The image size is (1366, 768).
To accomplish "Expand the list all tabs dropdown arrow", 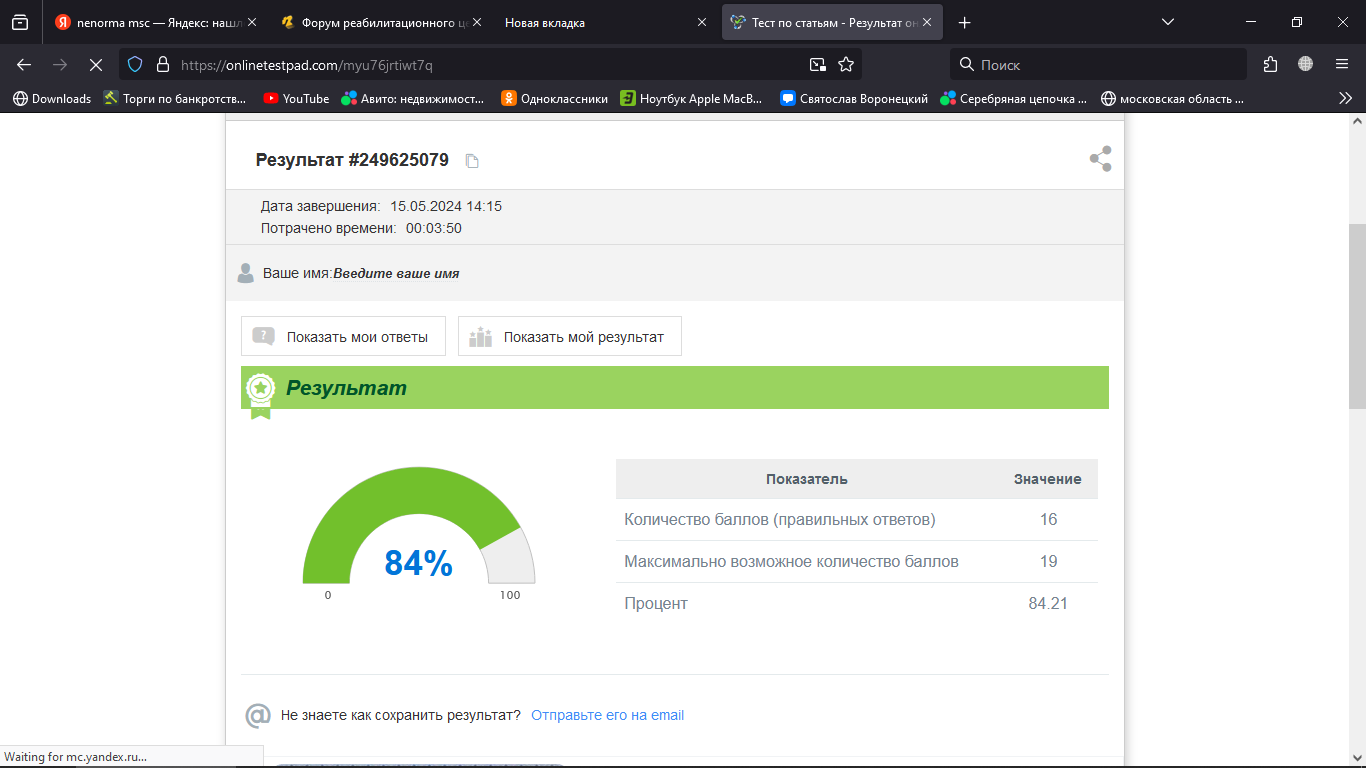I will pos(1167,22).
